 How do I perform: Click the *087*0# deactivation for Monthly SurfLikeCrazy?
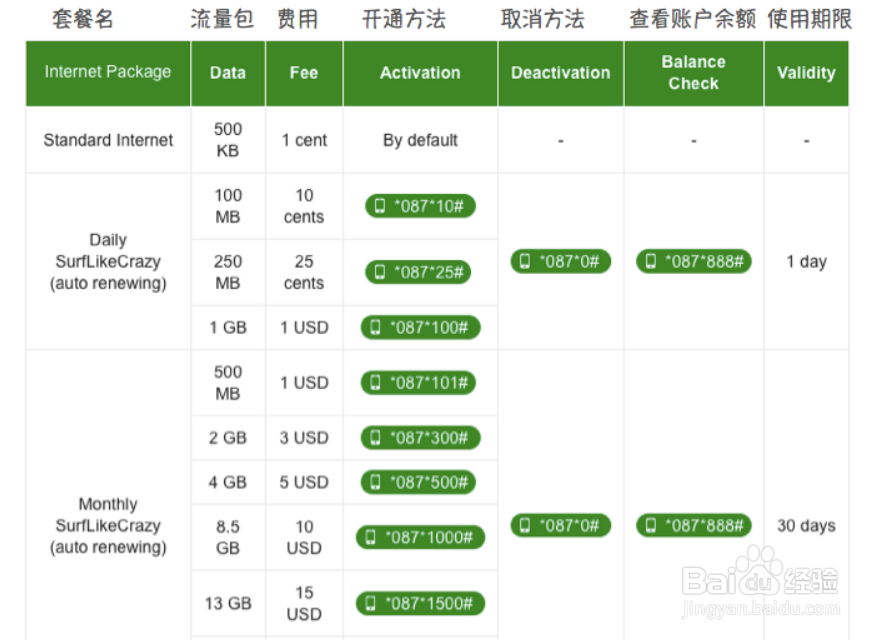pos(560,525)
